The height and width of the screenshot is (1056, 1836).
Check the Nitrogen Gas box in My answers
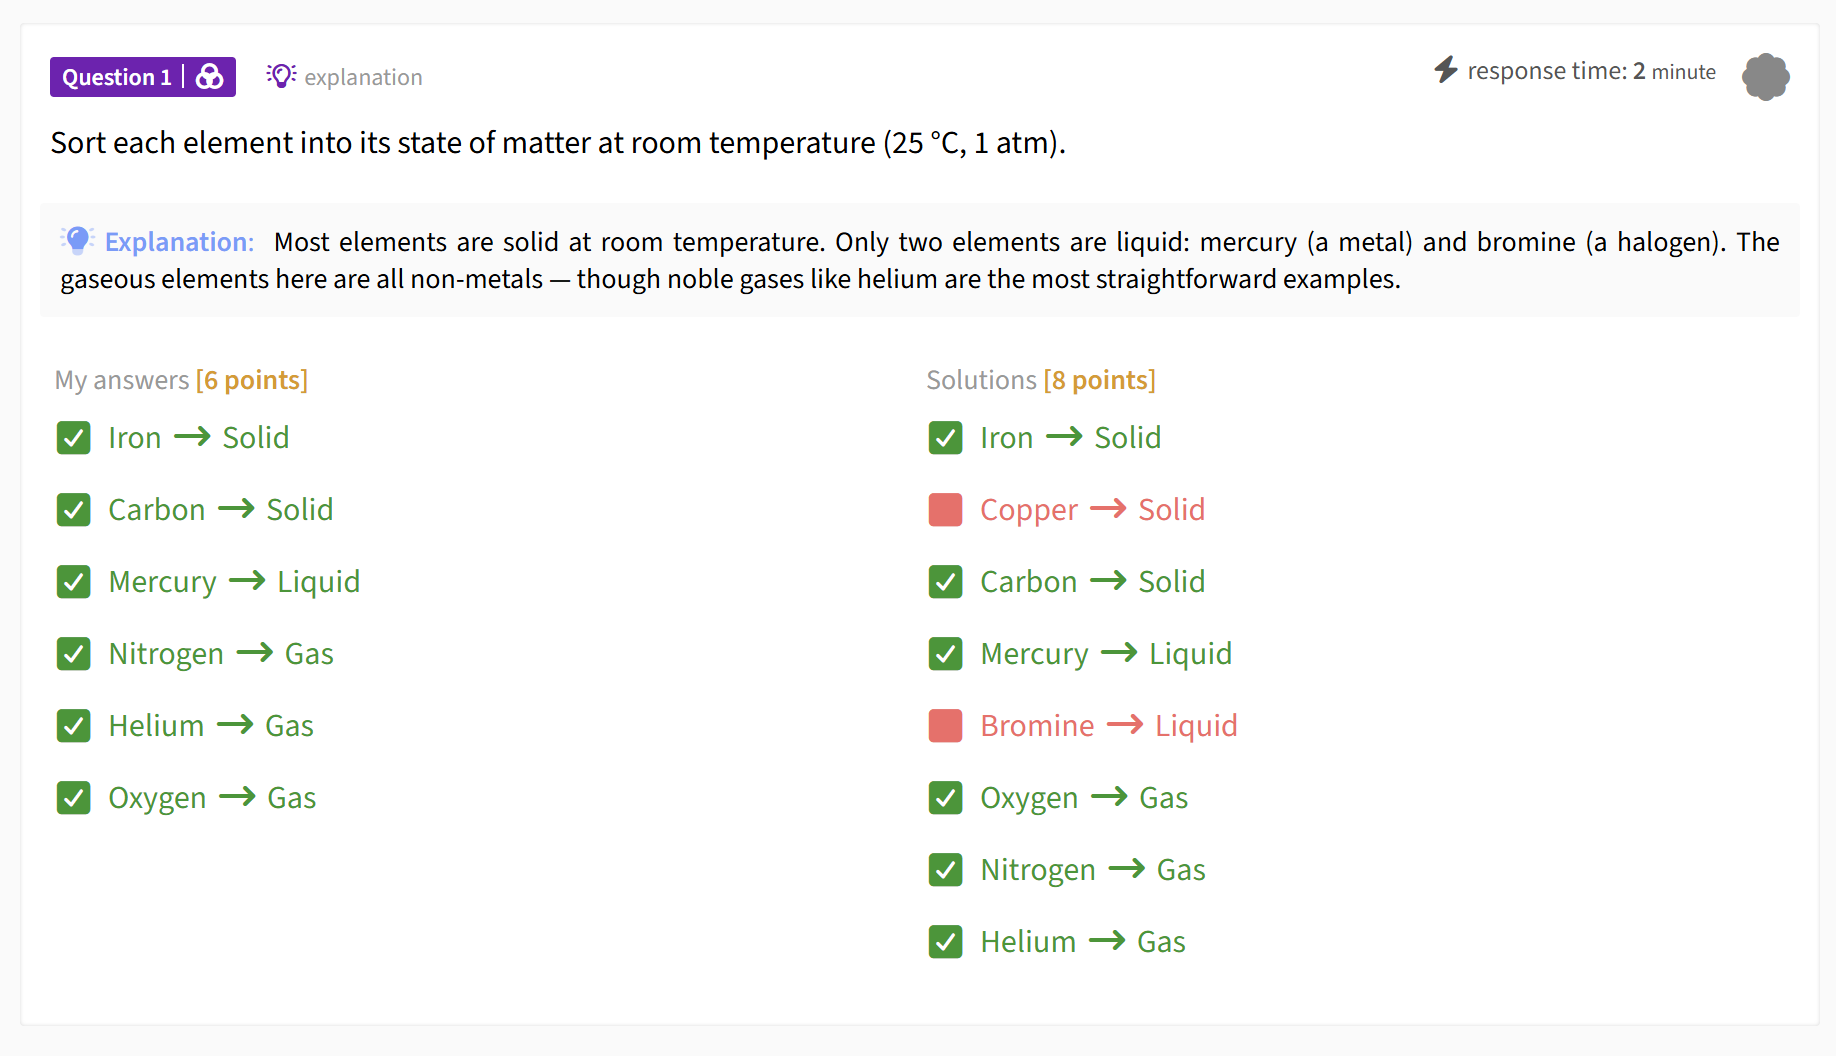(73, 653)
